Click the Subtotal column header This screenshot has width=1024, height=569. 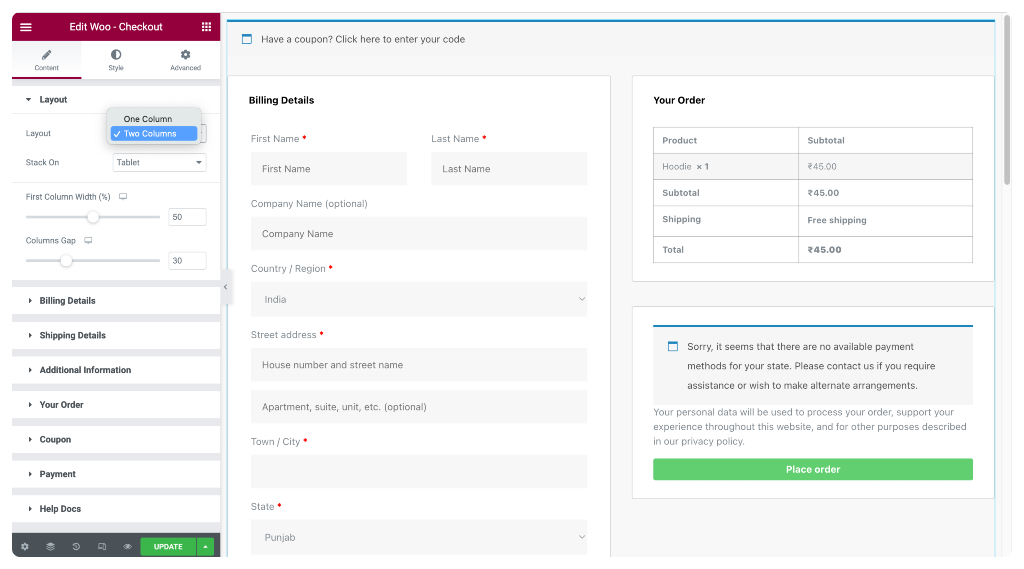coord(885,140)
